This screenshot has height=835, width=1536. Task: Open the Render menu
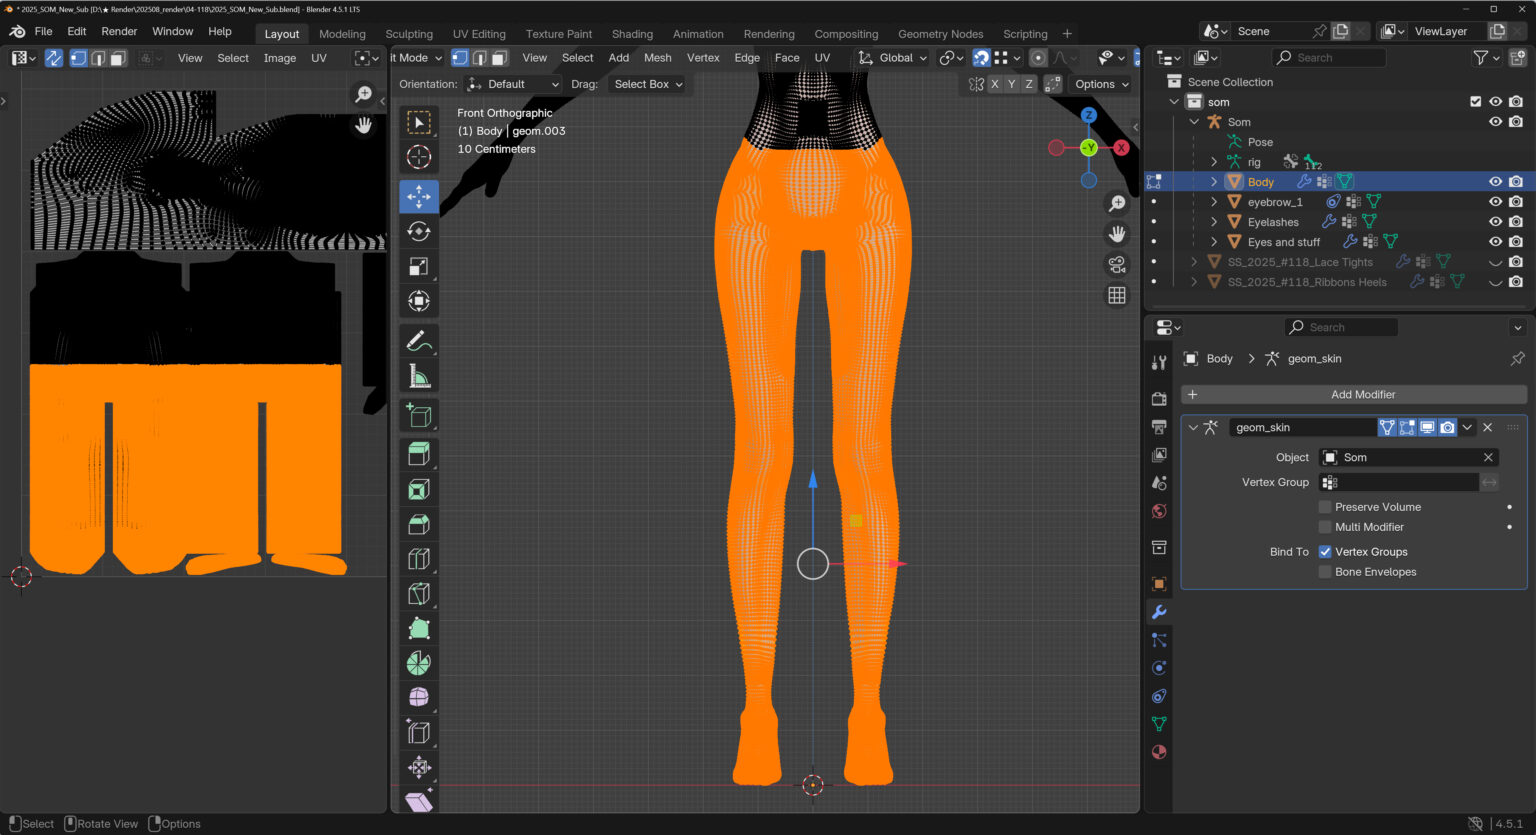pyautogui.click(x=119, y=31)
